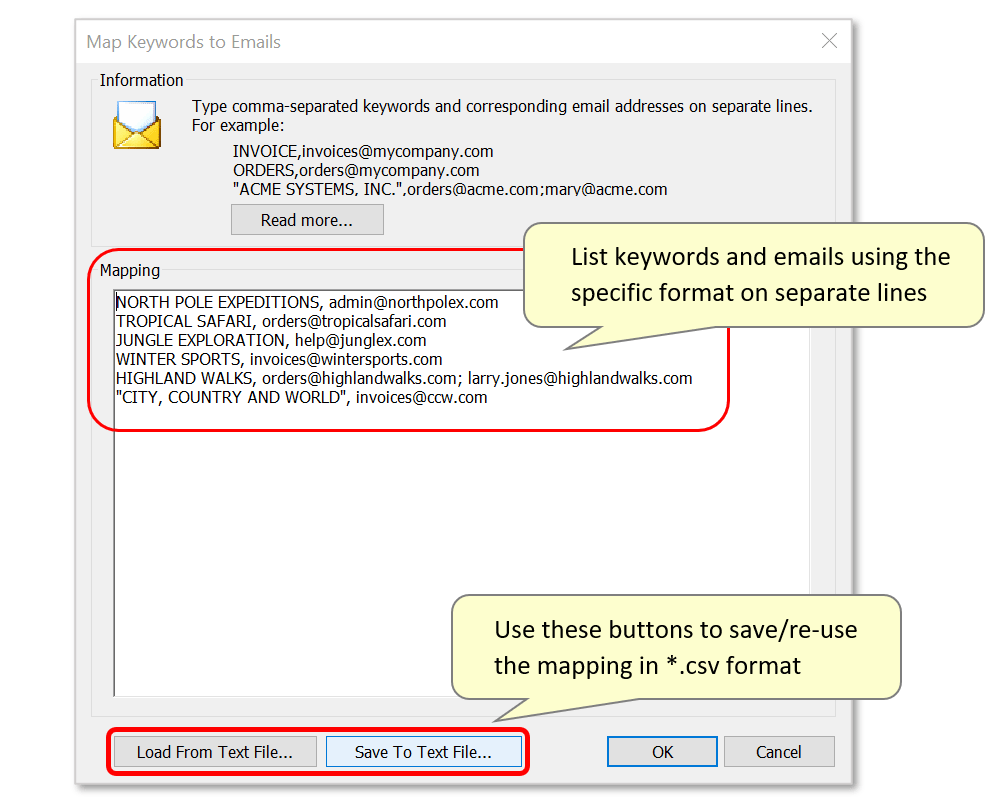1000x808 pixels.
Task: Click the HIGHLAND WALKS mapping line
Action: 404,379
